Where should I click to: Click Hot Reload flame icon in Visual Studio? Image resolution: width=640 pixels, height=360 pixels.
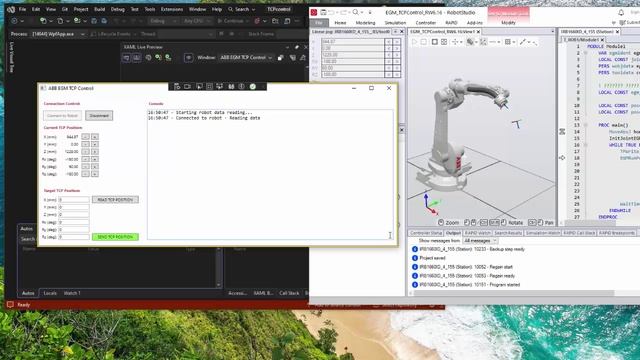(x=257, y=21)
